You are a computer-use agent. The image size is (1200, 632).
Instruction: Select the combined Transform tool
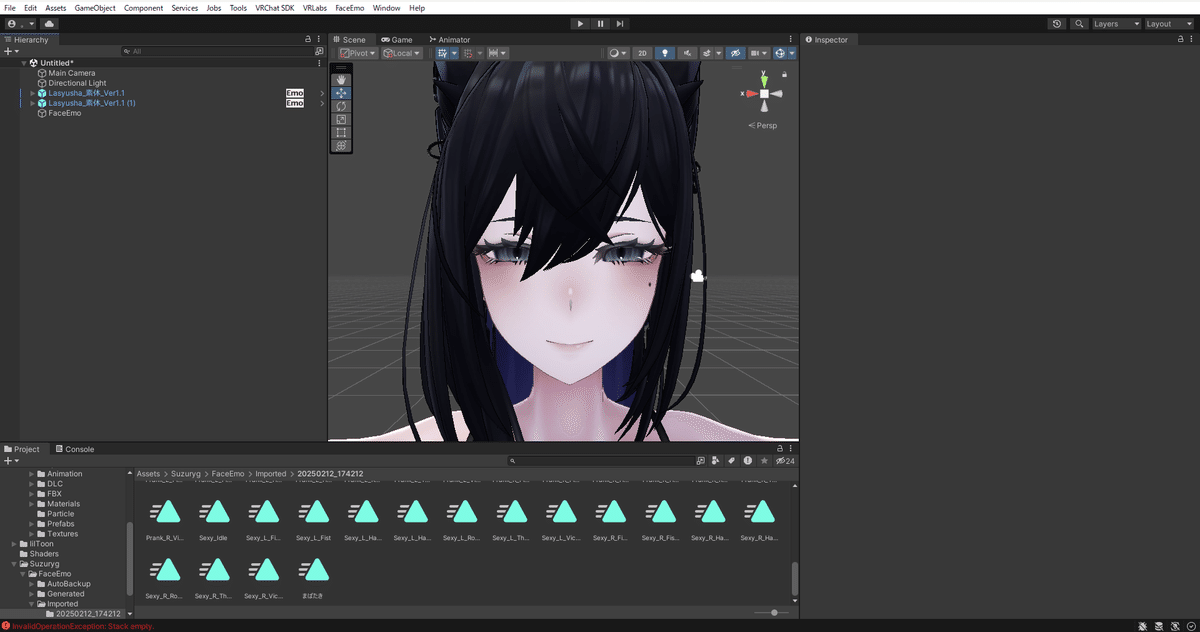(x=341, y=145)
